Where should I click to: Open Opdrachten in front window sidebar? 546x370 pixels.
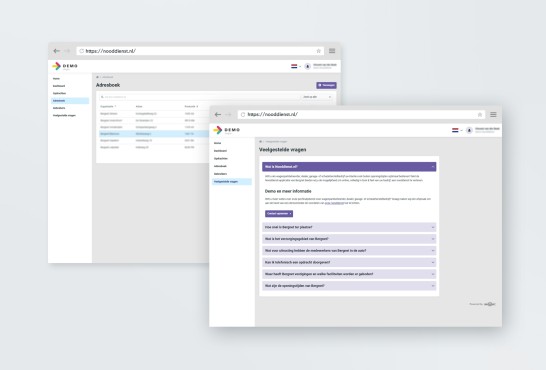pyautogui.click(x=221, y=158)
